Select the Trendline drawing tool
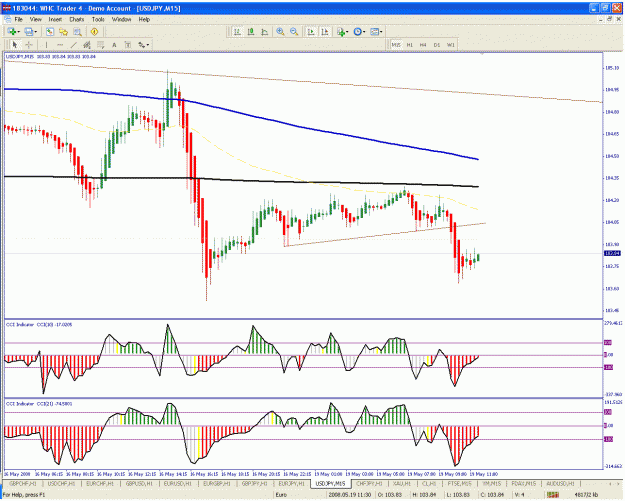Viewport: 625px width, 501px height. tap(73, 45)
